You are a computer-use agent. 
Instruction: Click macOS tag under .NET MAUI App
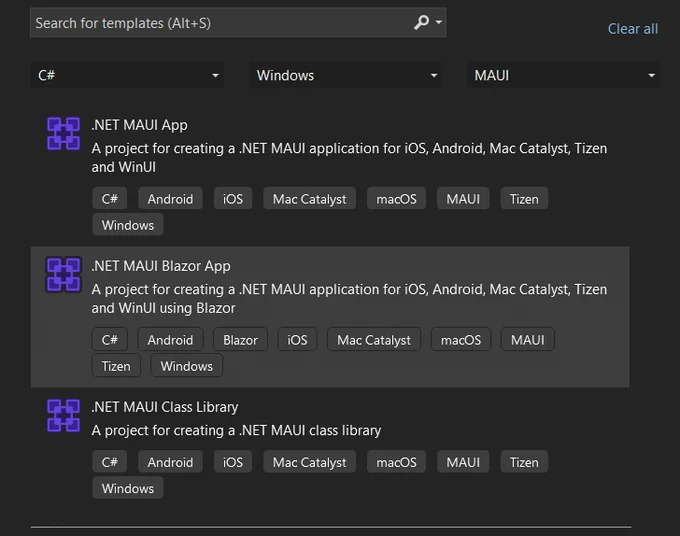coord(396,199)
